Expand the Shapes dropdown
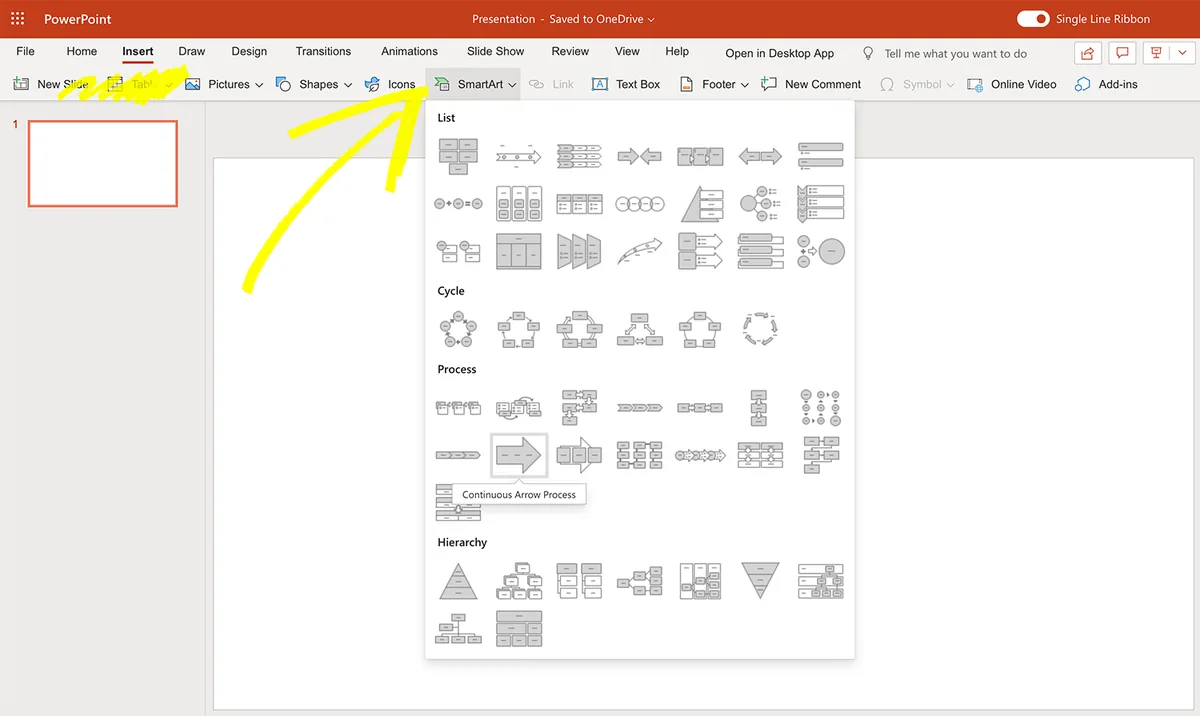This screenshot has width=1200, height=716. [348, 85]
